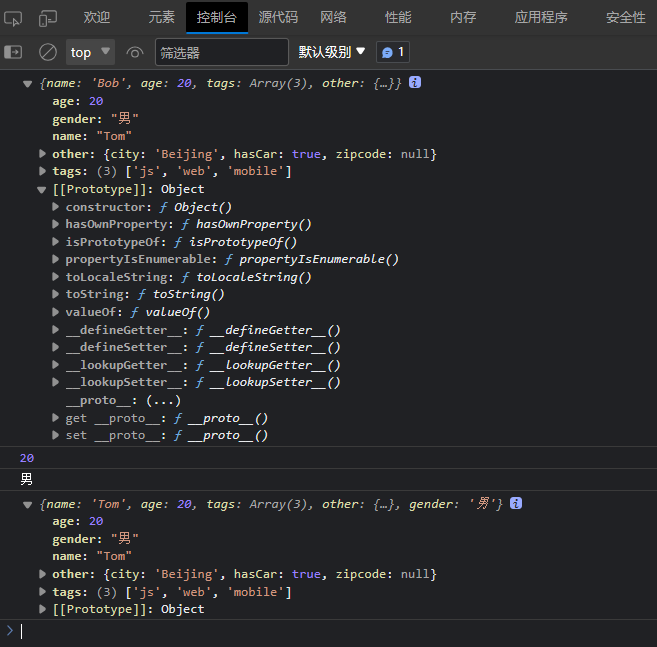Click age: 20 in first object
This screenshot has height=647, width=657.
78,101
